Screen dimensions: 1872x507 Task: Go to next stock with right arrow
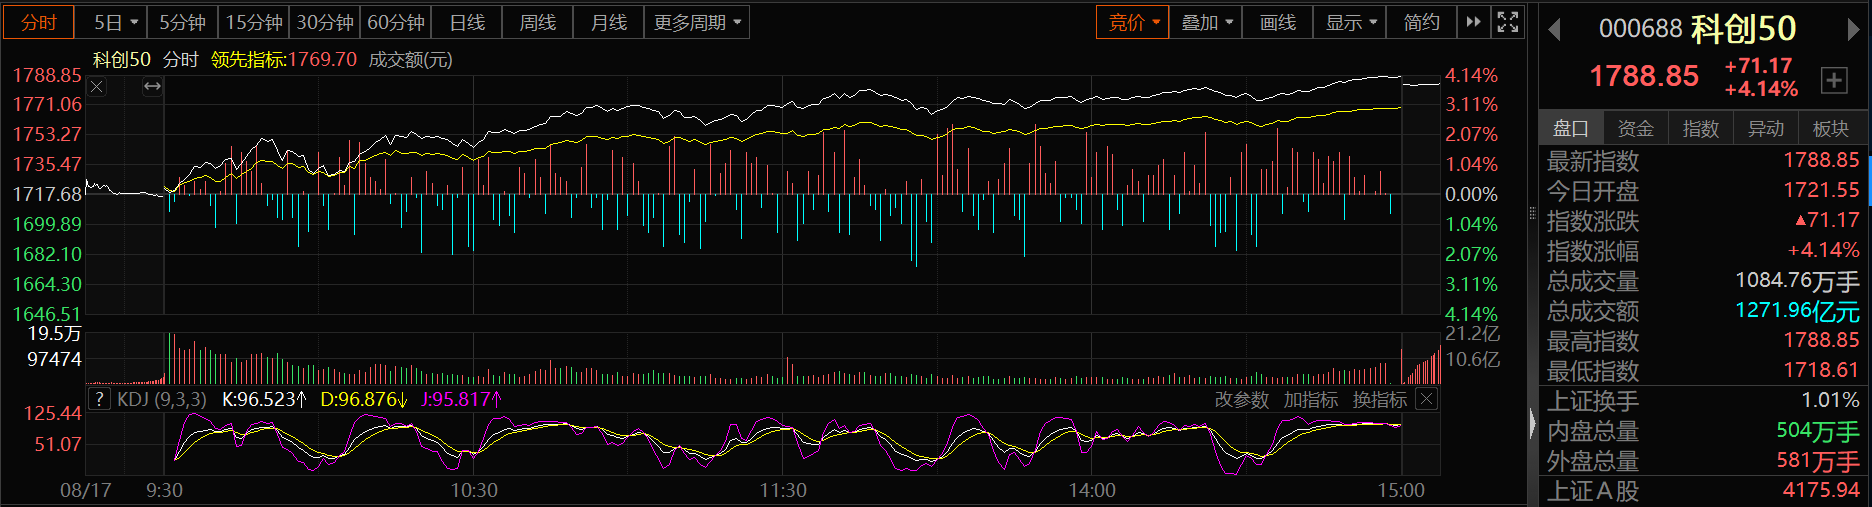click(1853, 30)
